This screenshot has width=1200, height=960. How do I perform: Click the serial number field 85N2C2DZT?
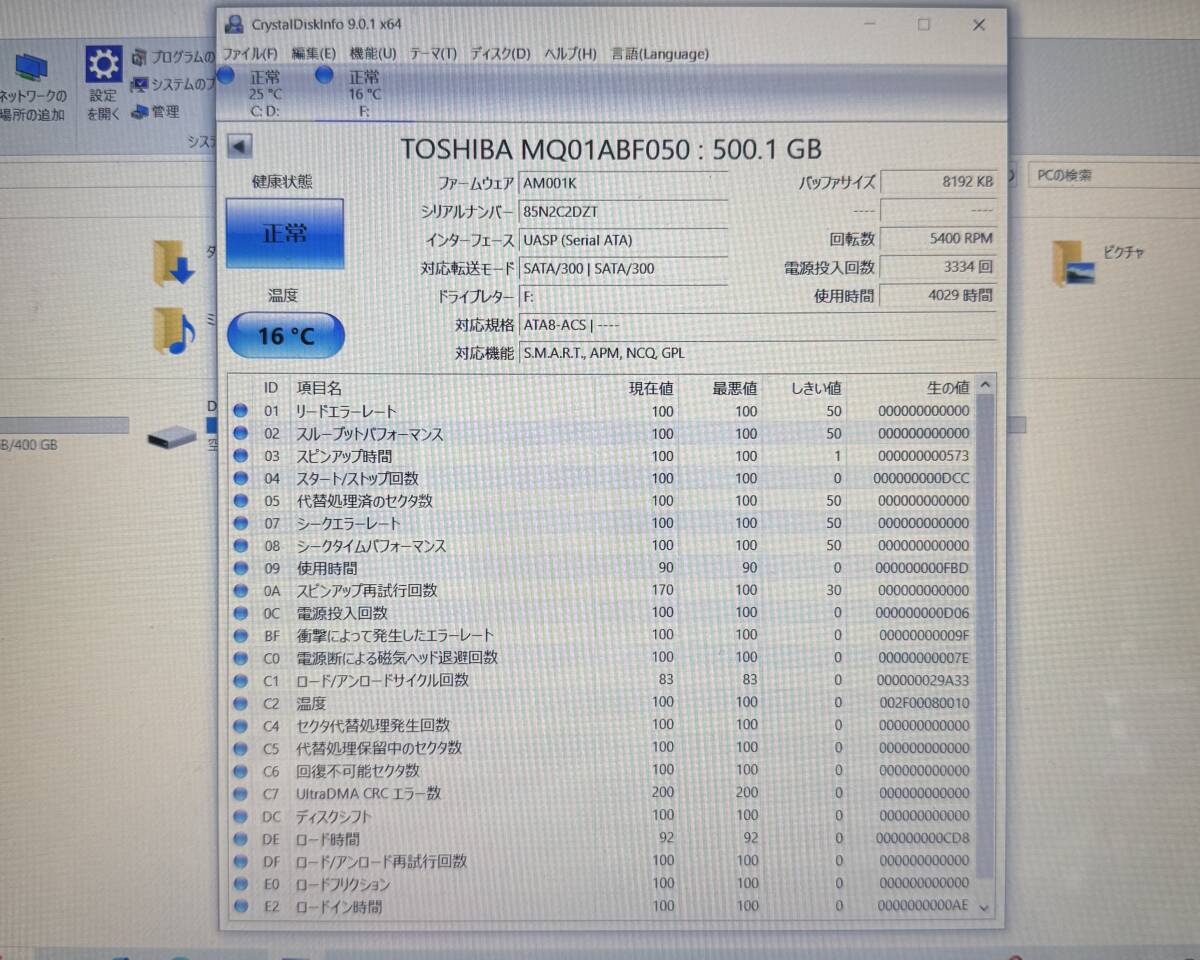coord(624,212)
